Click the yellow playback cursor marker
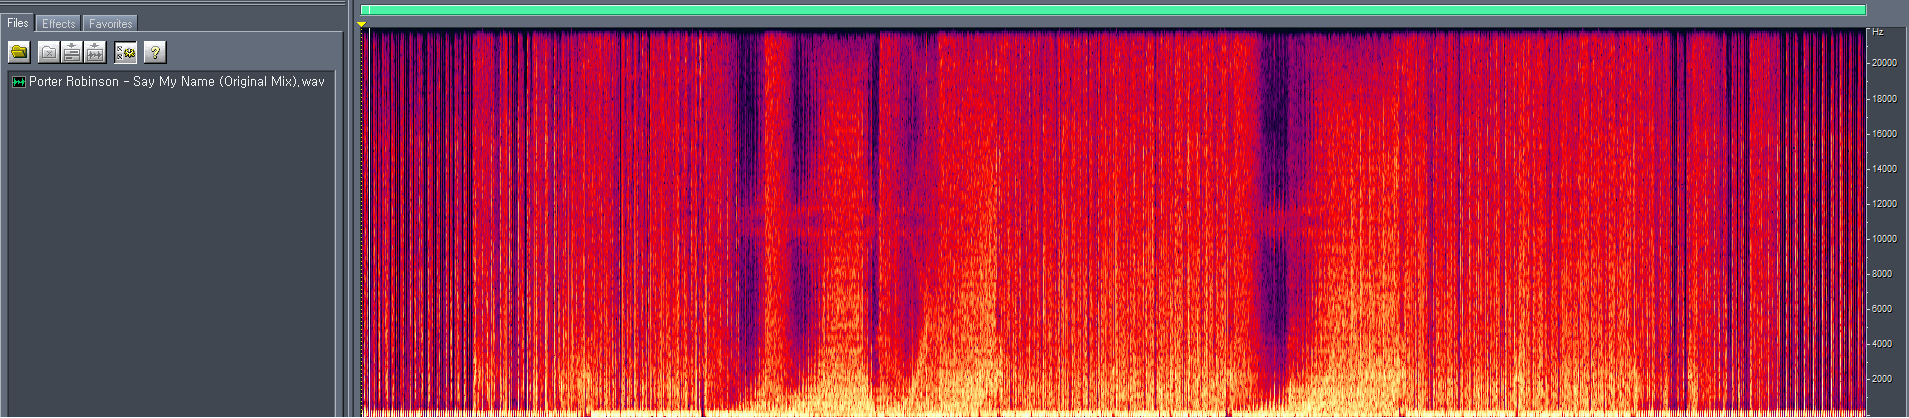 [362, 24]
